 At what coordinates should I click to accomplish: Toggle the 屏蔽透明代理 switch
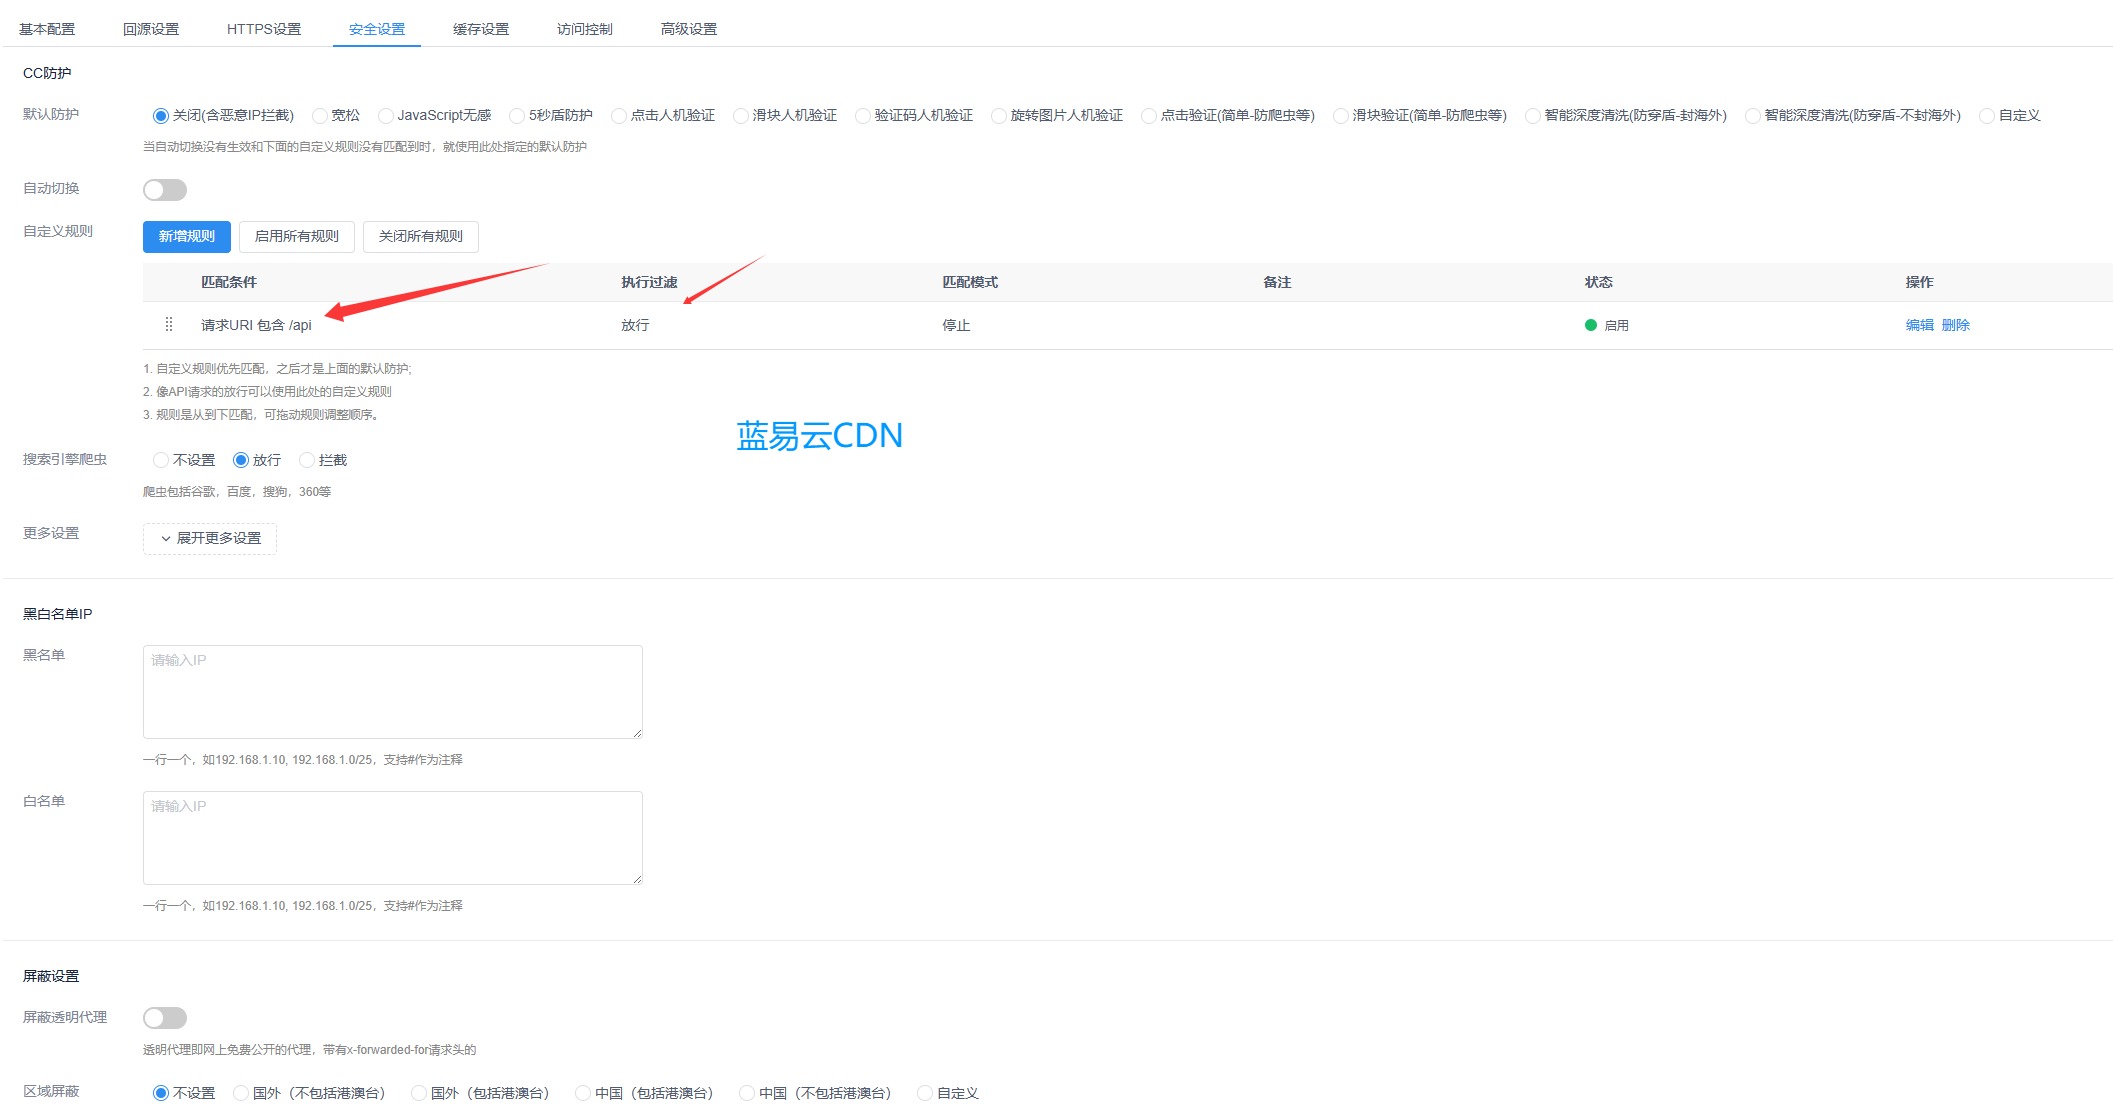165,1018
